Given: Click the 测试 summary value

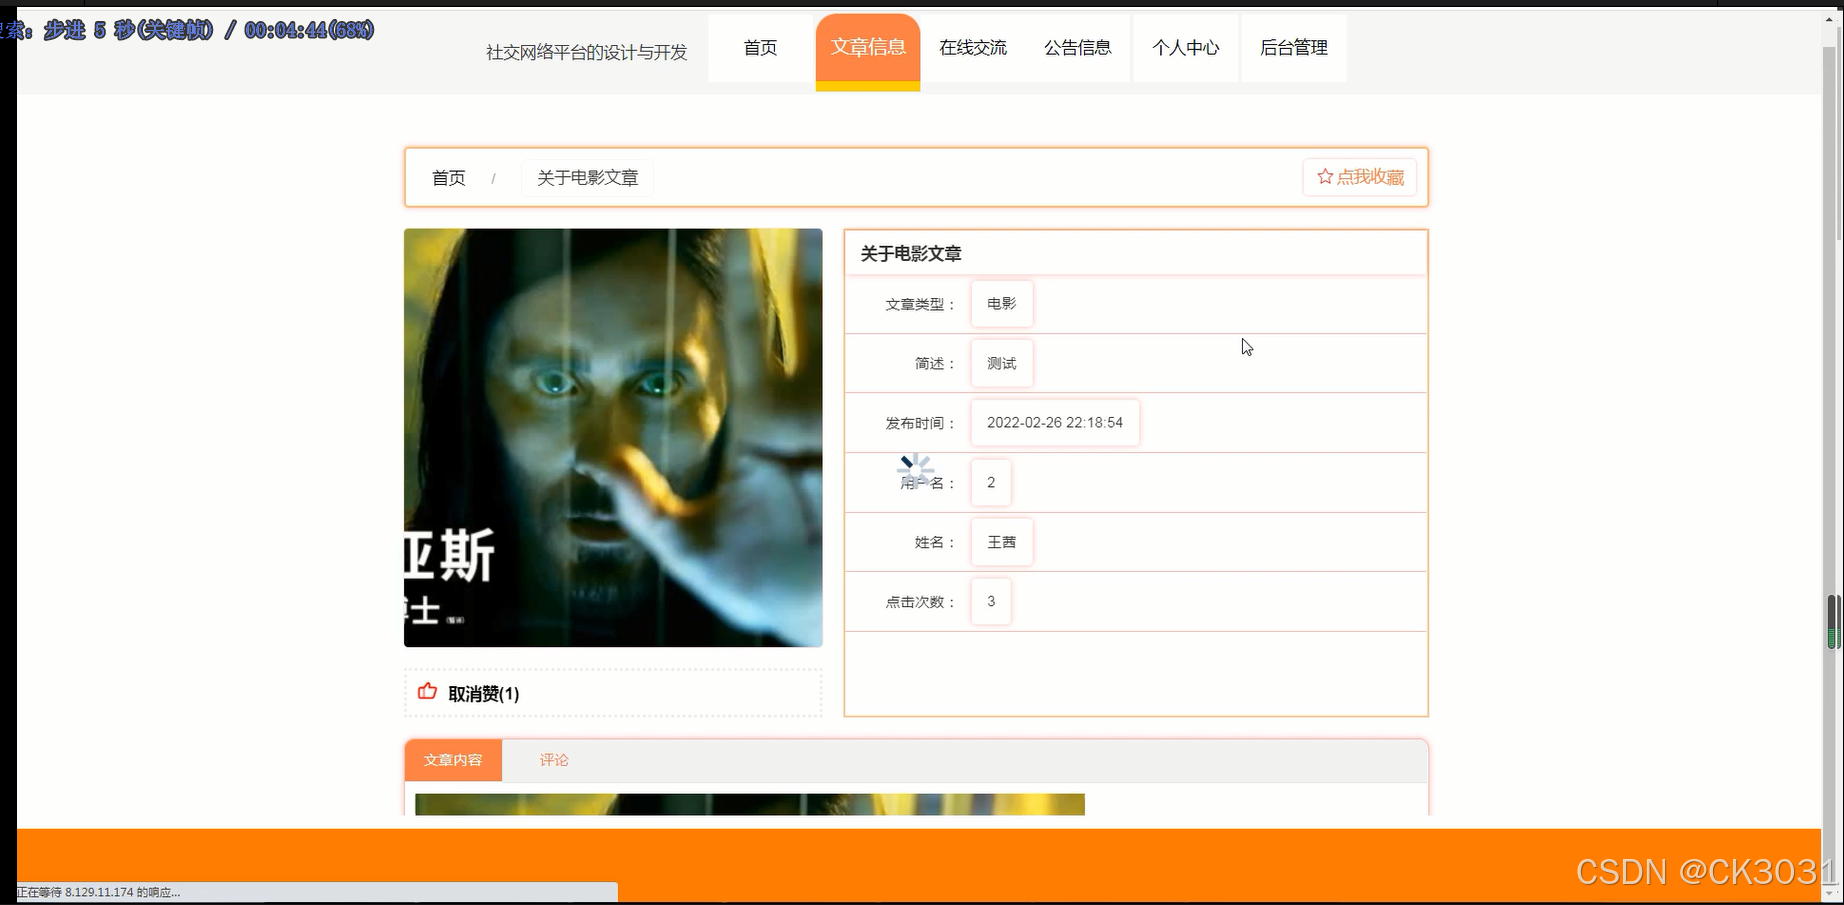Looking at the screenshot, I should pyautogui.click(x=1001, y=363).
